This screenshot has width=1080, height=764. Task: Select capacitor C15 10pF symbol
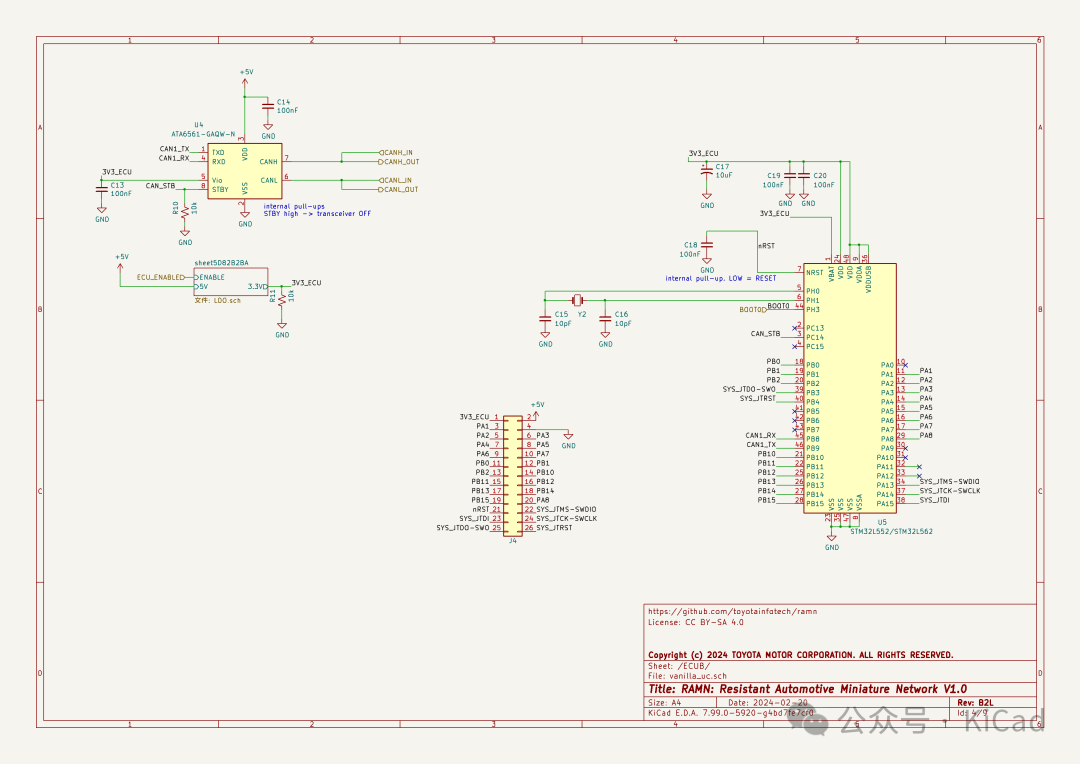[545, 318]
